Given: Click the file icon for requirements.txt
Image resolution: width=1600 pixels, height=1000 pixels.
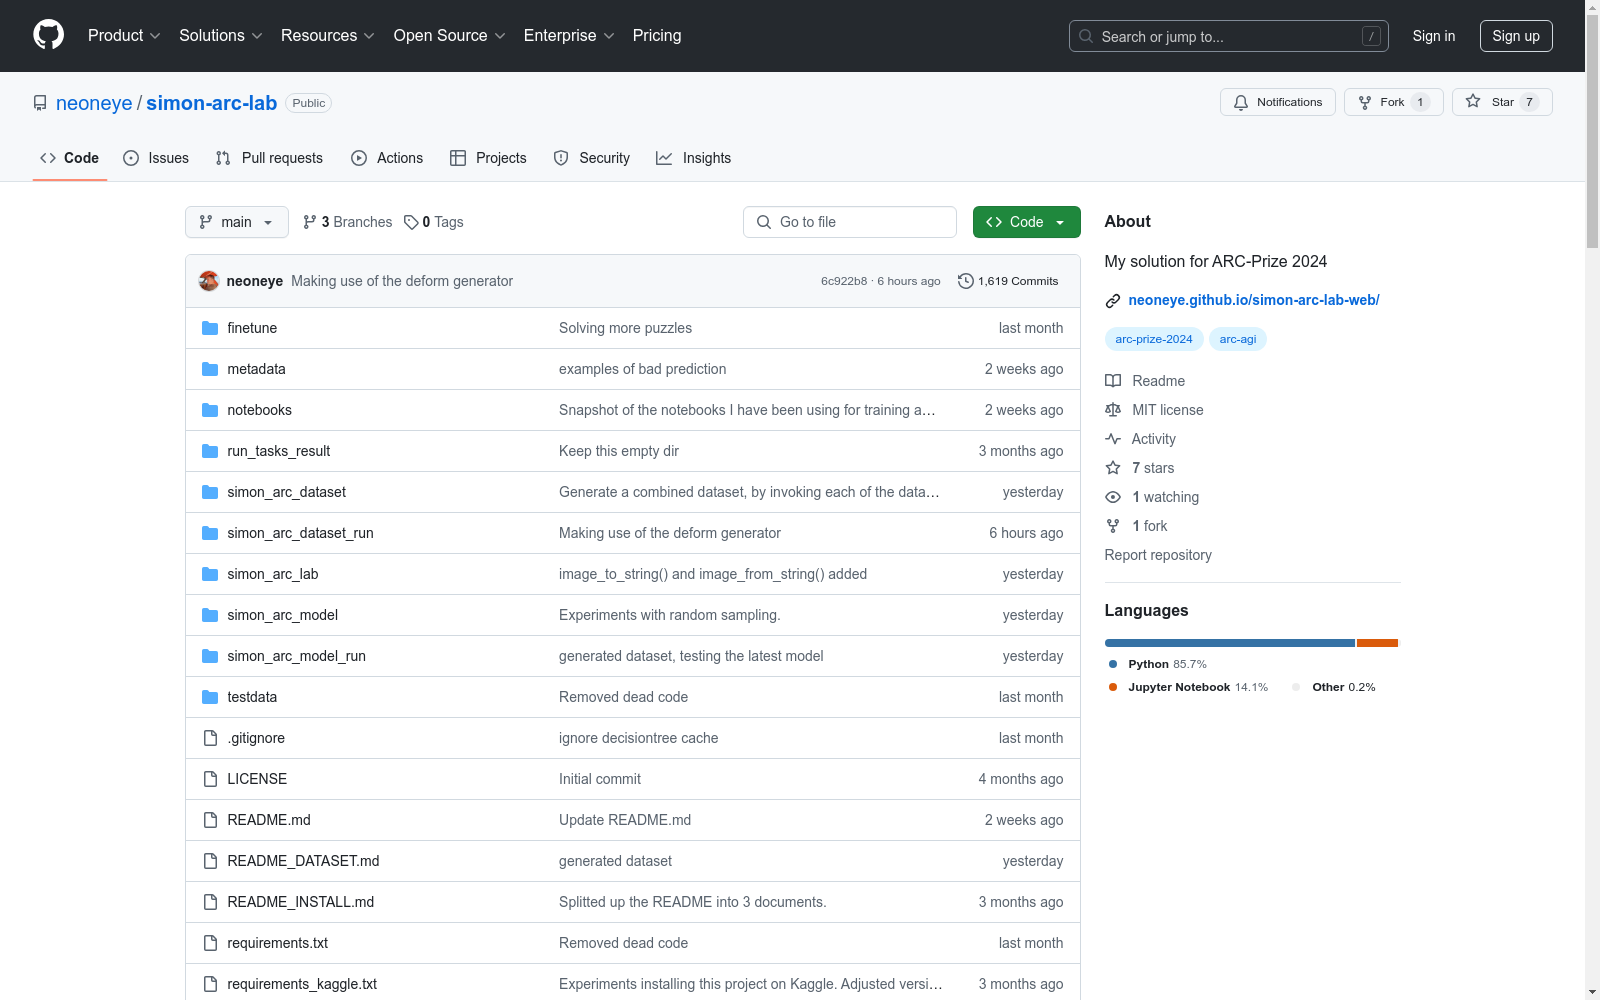Looking at the screenshot, I should [x=210, y=943].
